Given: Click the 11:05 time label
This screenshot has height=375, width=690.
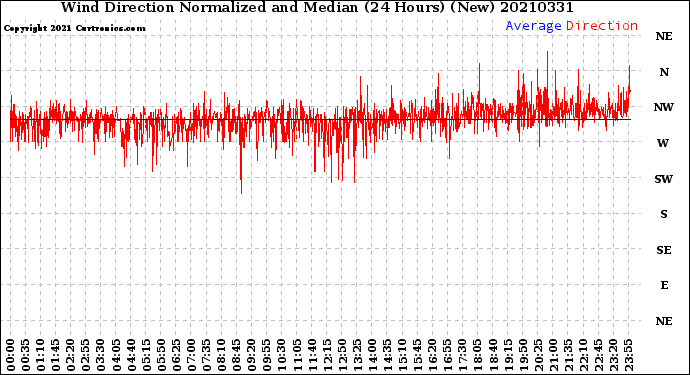Looking at the screenshot, I should click(297, 355).
